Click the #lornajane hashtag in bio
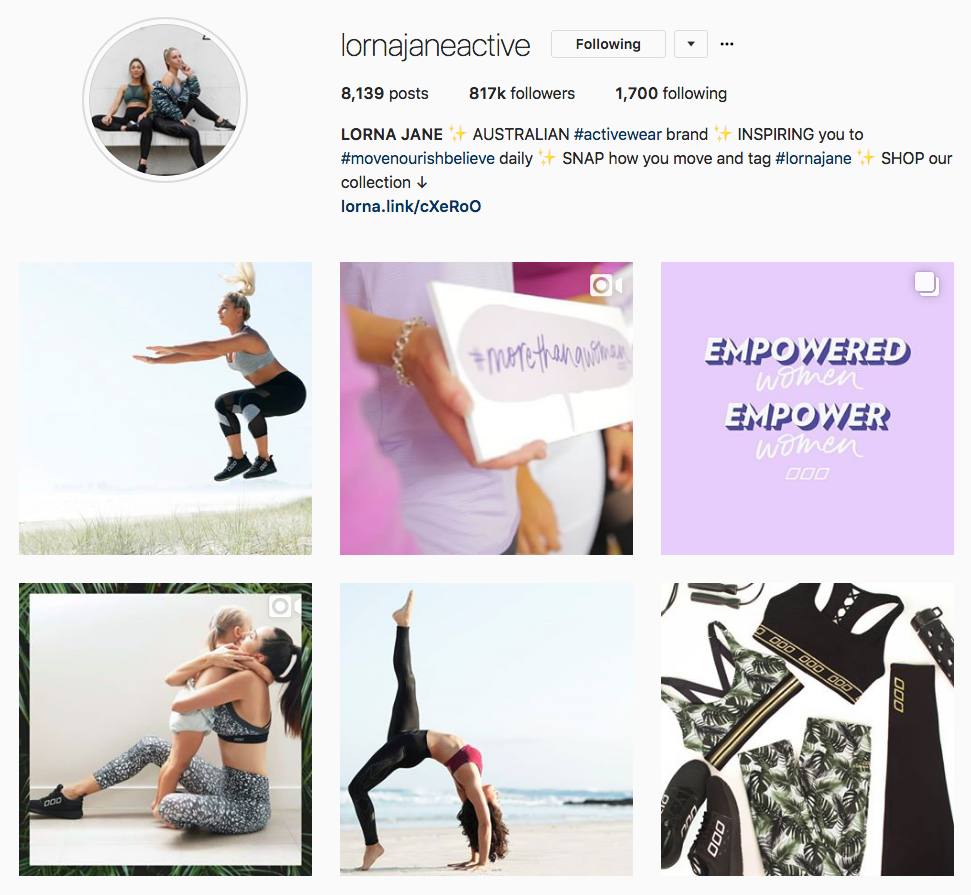Image resolution: width=971 pixels, height=895 pixels. tap(813, 159)
